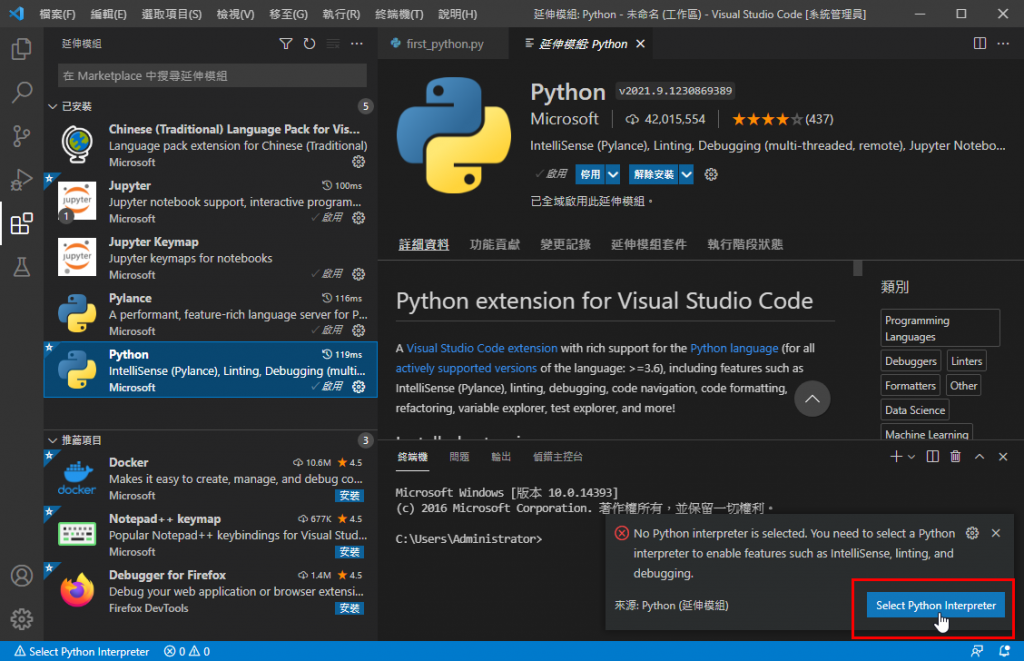Manage Jupyter extension gear icon
The height and width of the screenshot is (661, 1024).
(x=359, y=218)
